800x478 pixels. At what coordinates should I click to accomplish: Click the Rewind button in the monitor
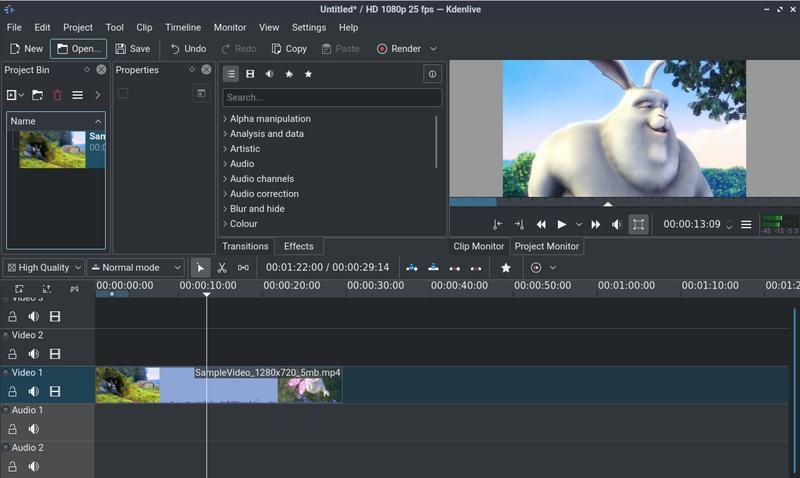(x=541, y=225)
